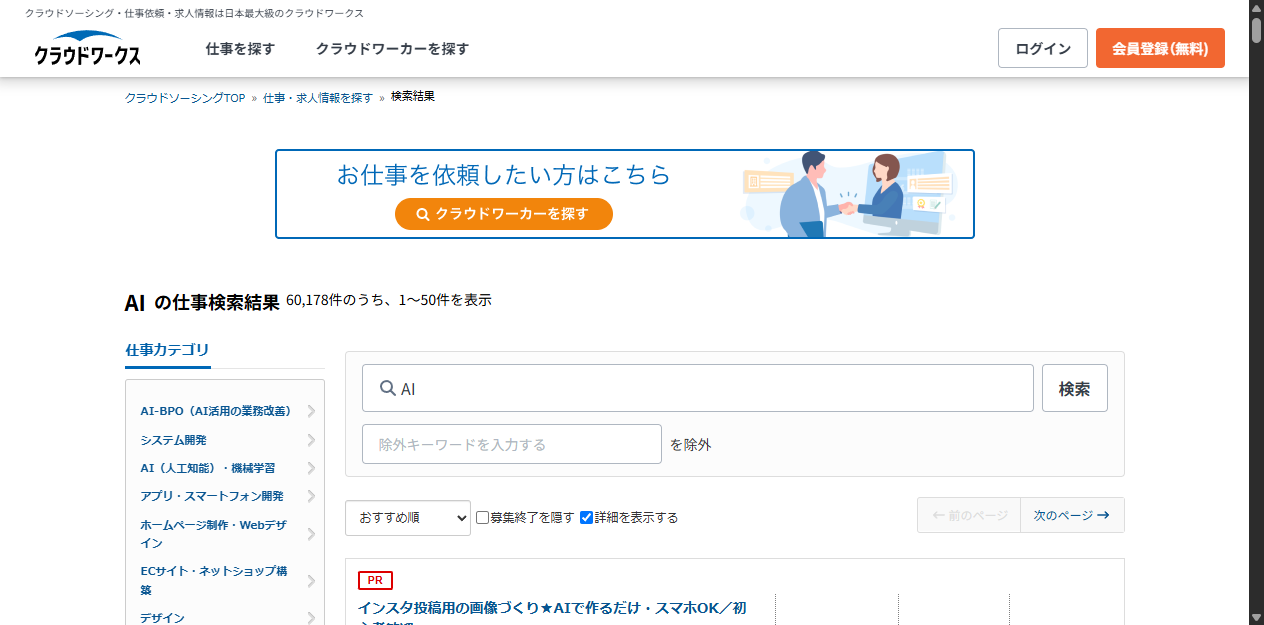Screen dimensions: 1264x625
Task: Open the ECサイト・ネットショップ構築 category link
Action: click(x=214, y=581)
